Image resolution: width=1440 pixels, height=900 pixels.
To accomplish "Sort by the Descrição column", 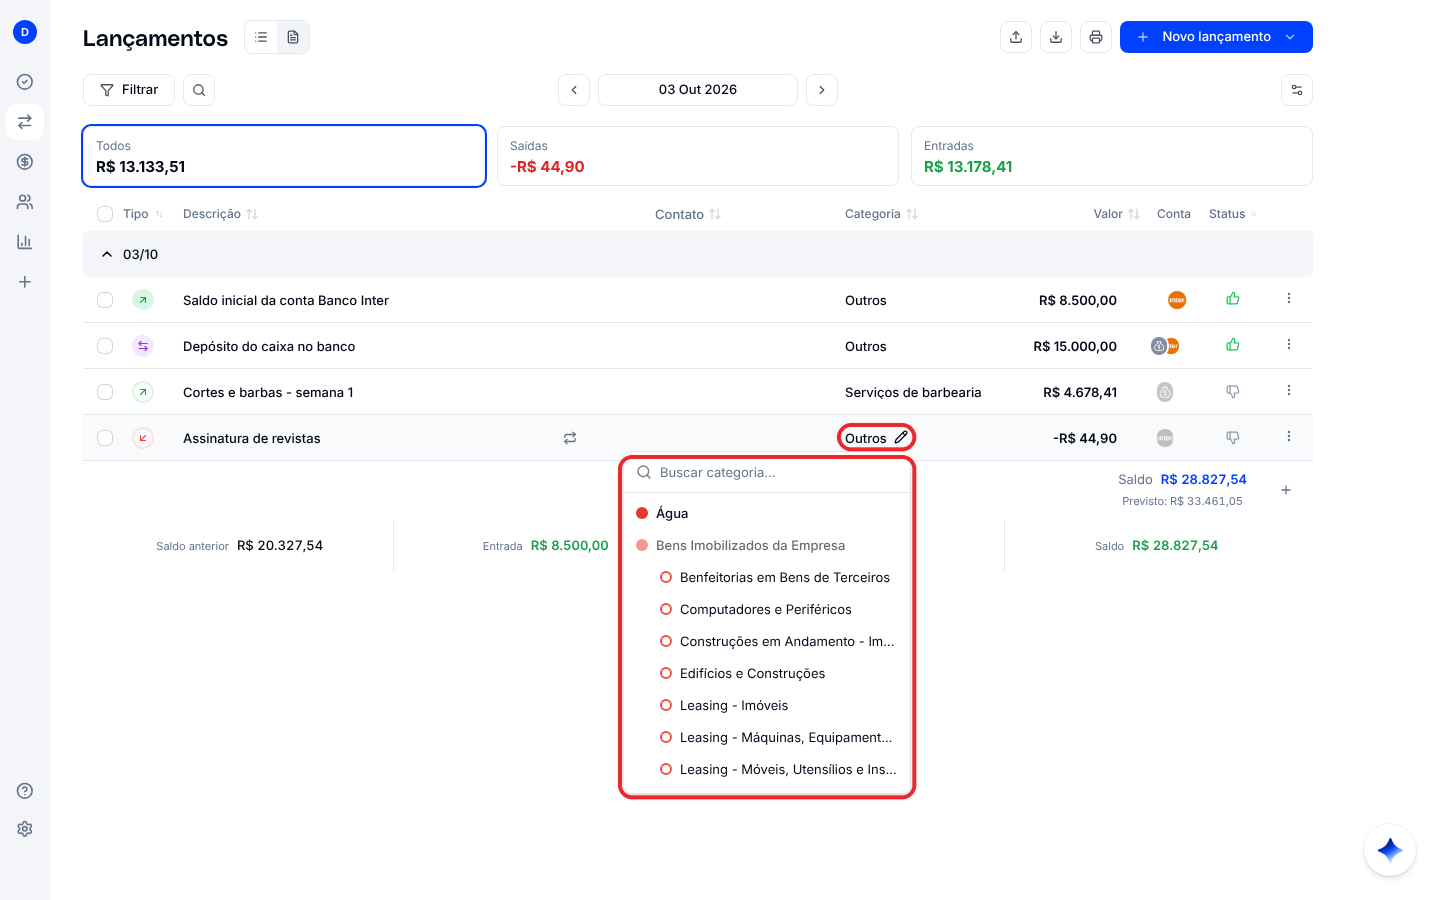I will coord(220,214).
